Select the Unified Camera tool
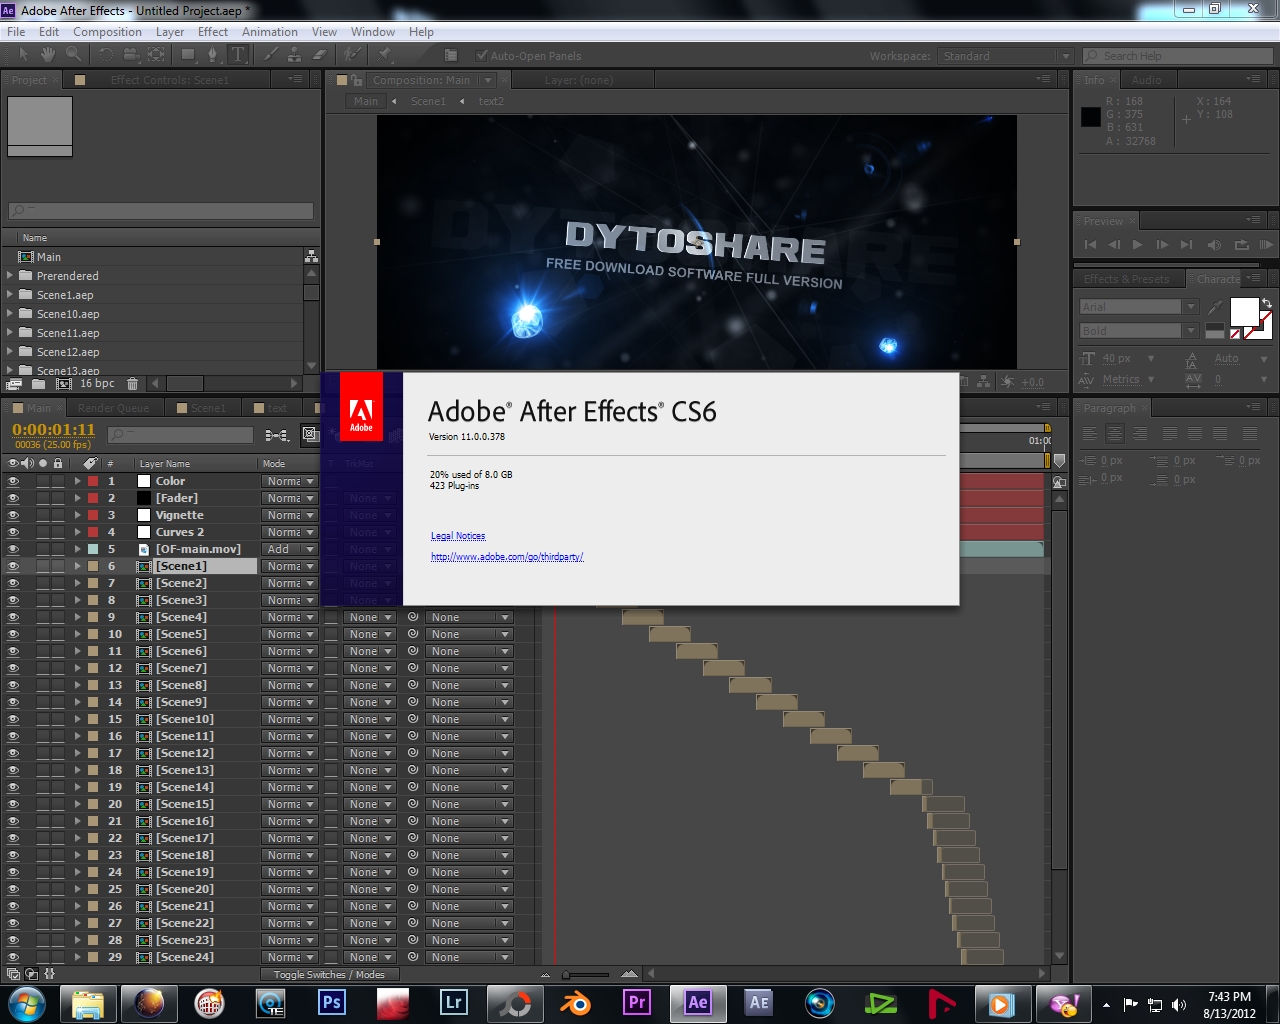 (131, 54)
